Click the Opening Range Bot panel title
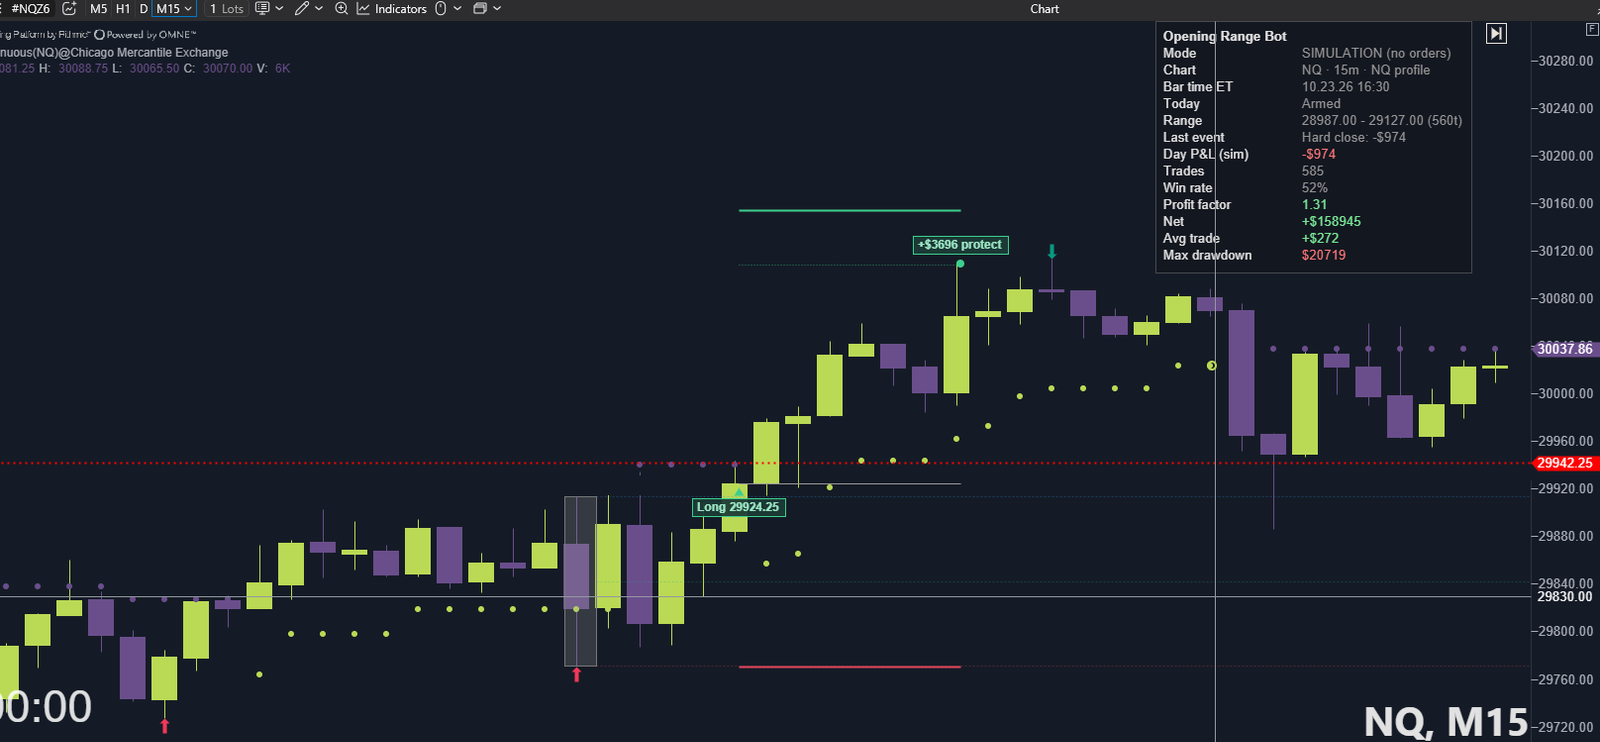The width and height of the screenshot is (1600, 742). [x=1224, y=36]
